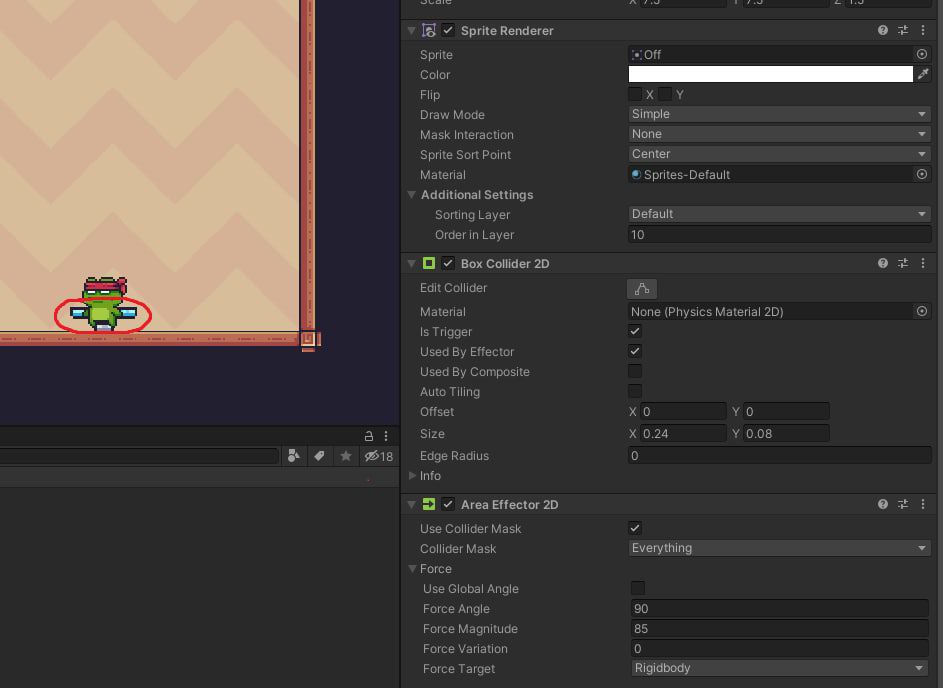943x688 pixels.
Task: Click the Force Variation field
Action: coord(779,648)
